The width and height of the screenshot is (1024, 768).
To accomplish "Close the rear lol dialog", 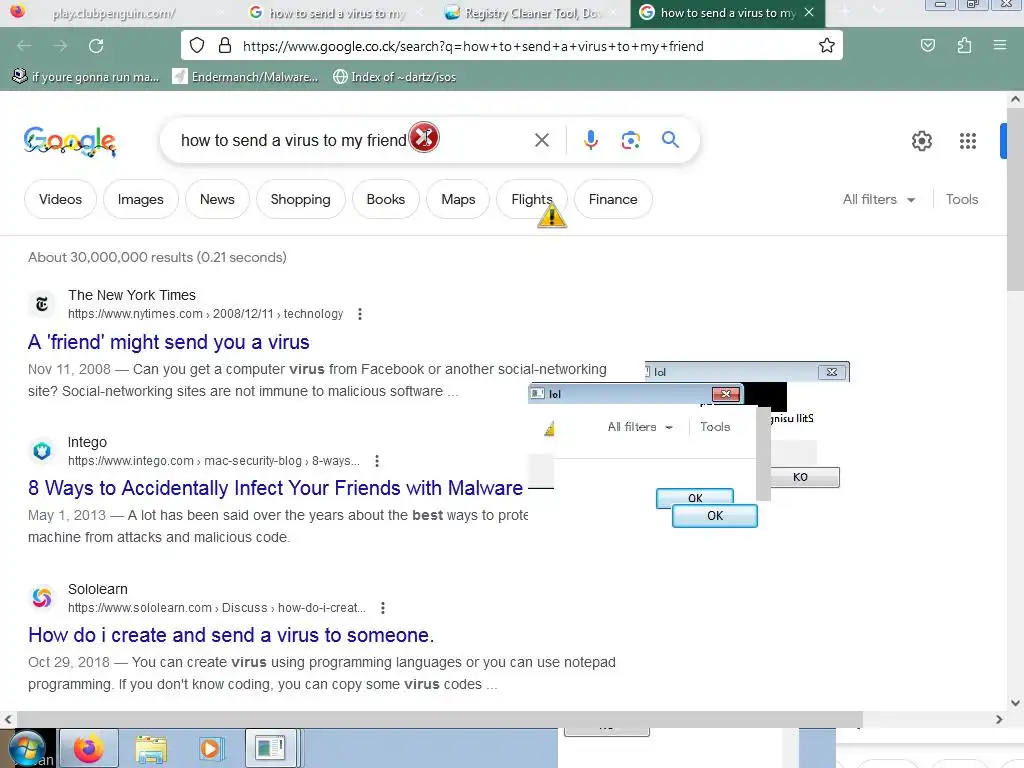I will pyautogui.click(x=831, y=372).
